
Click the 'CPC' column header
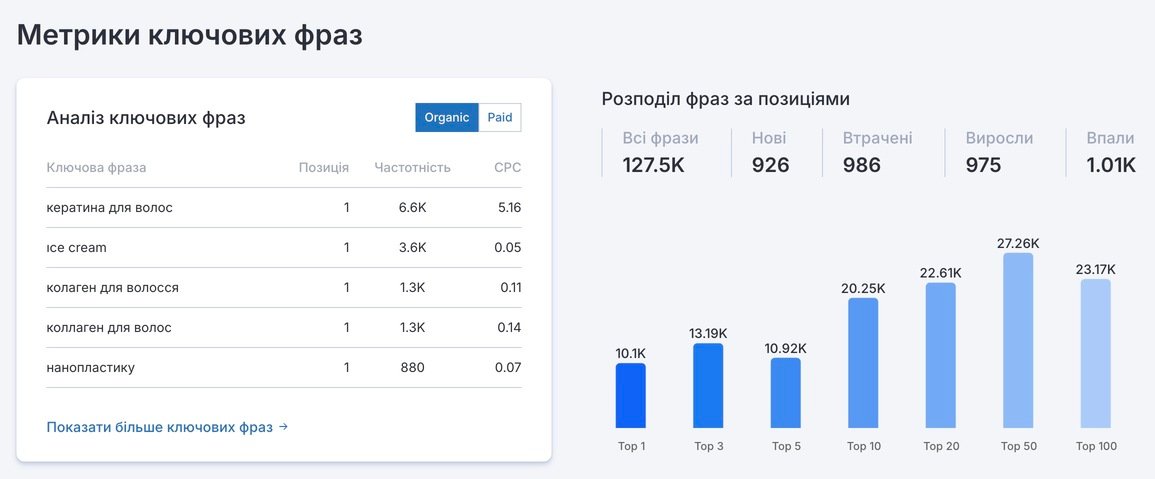(508, 167)
